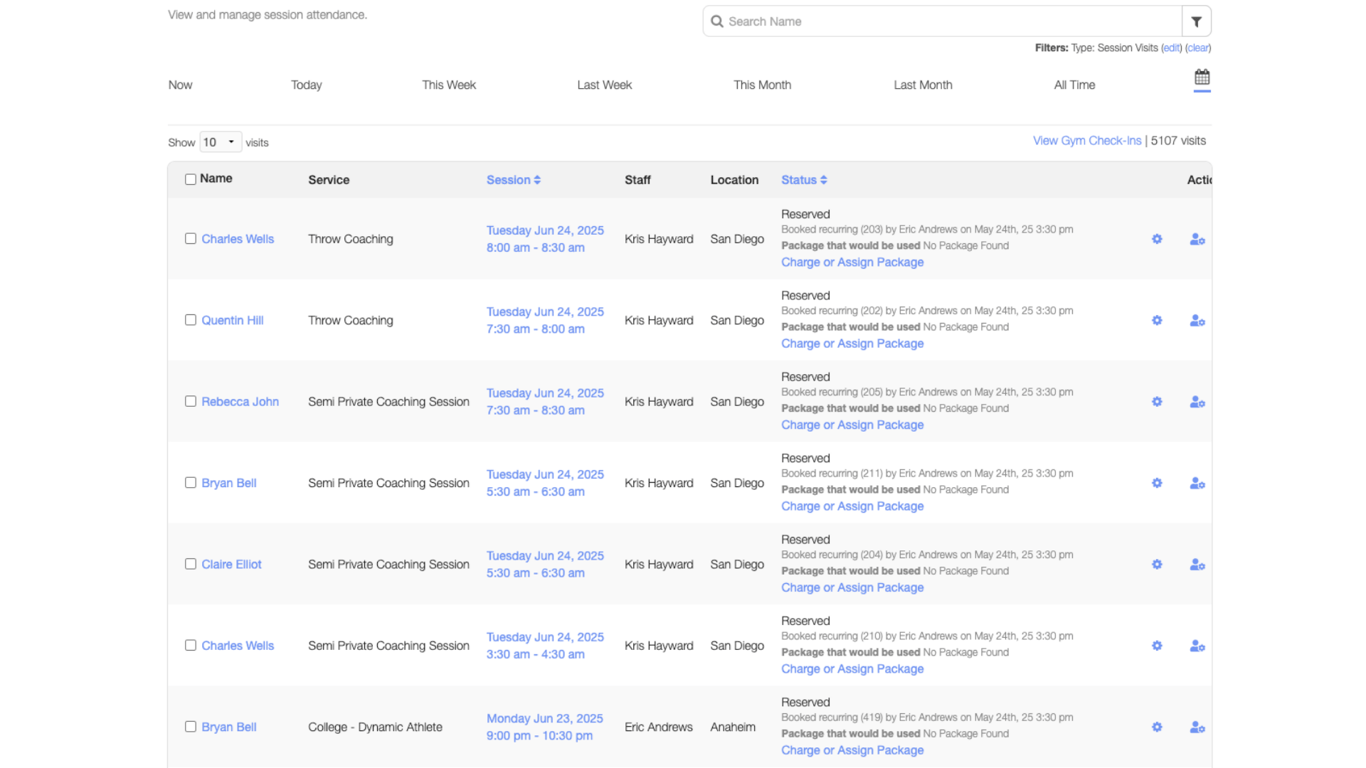Screen dimensions: 1366x768
Task: Open the Show visits count dropdown
Action: click(x=219, y=142)
